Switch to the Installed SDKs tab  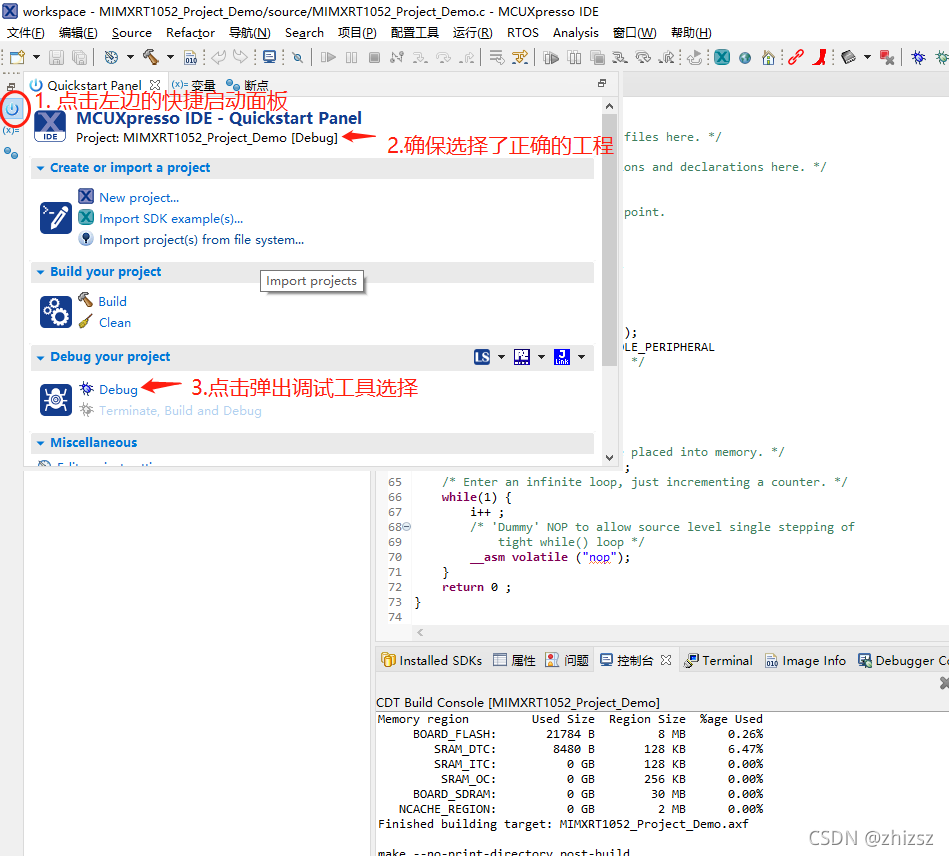pyautogui.click(x=432, y=660)
